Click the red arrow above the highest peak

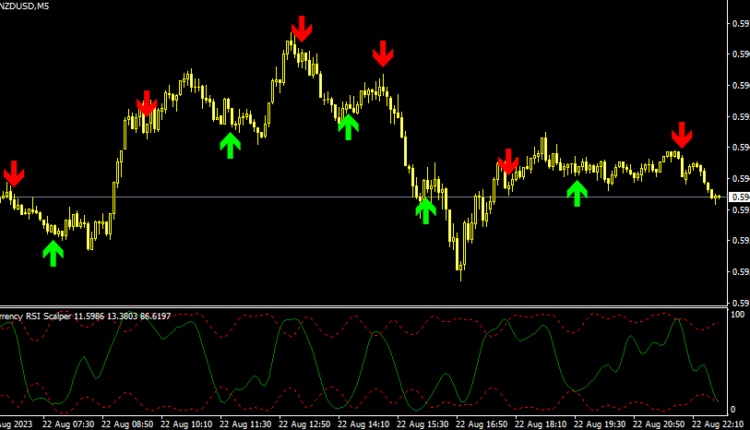[x=300, y=29]
